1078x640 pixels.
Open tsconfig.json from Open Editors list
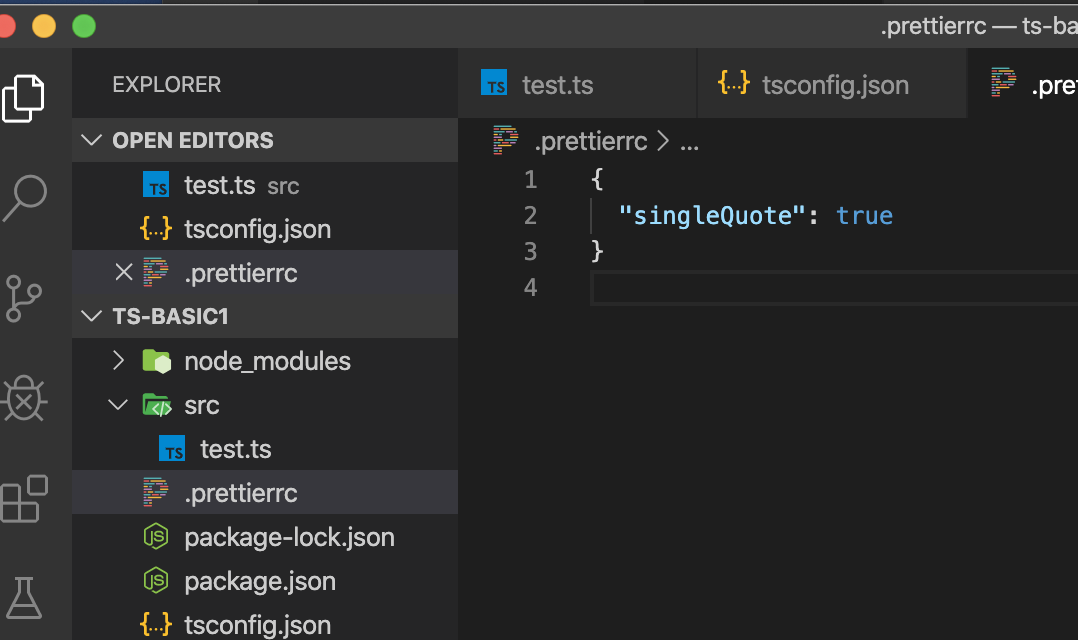coord(257,229)
